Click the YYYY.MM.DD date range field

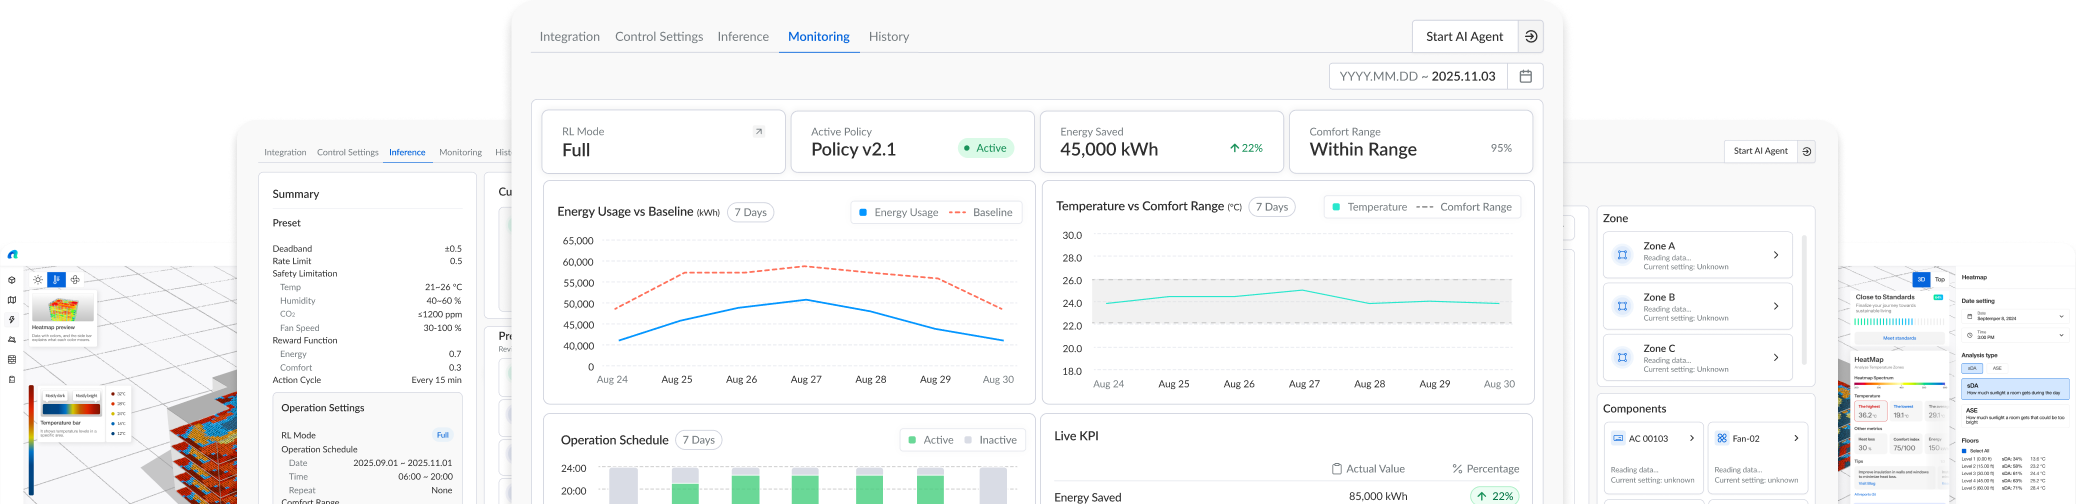(x=1417, y=76)
